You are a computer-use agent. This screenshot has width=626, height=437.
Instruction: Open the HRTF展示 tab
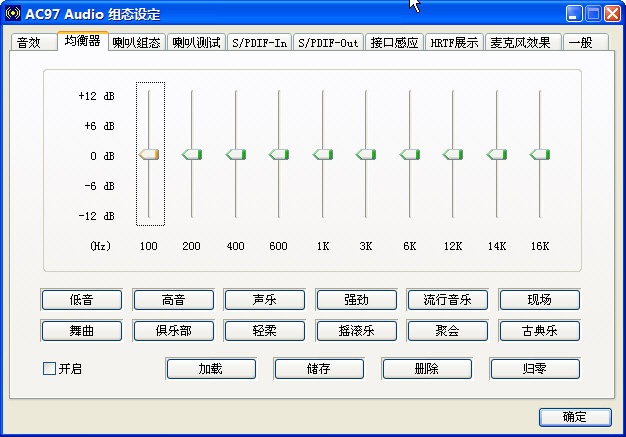455,43
